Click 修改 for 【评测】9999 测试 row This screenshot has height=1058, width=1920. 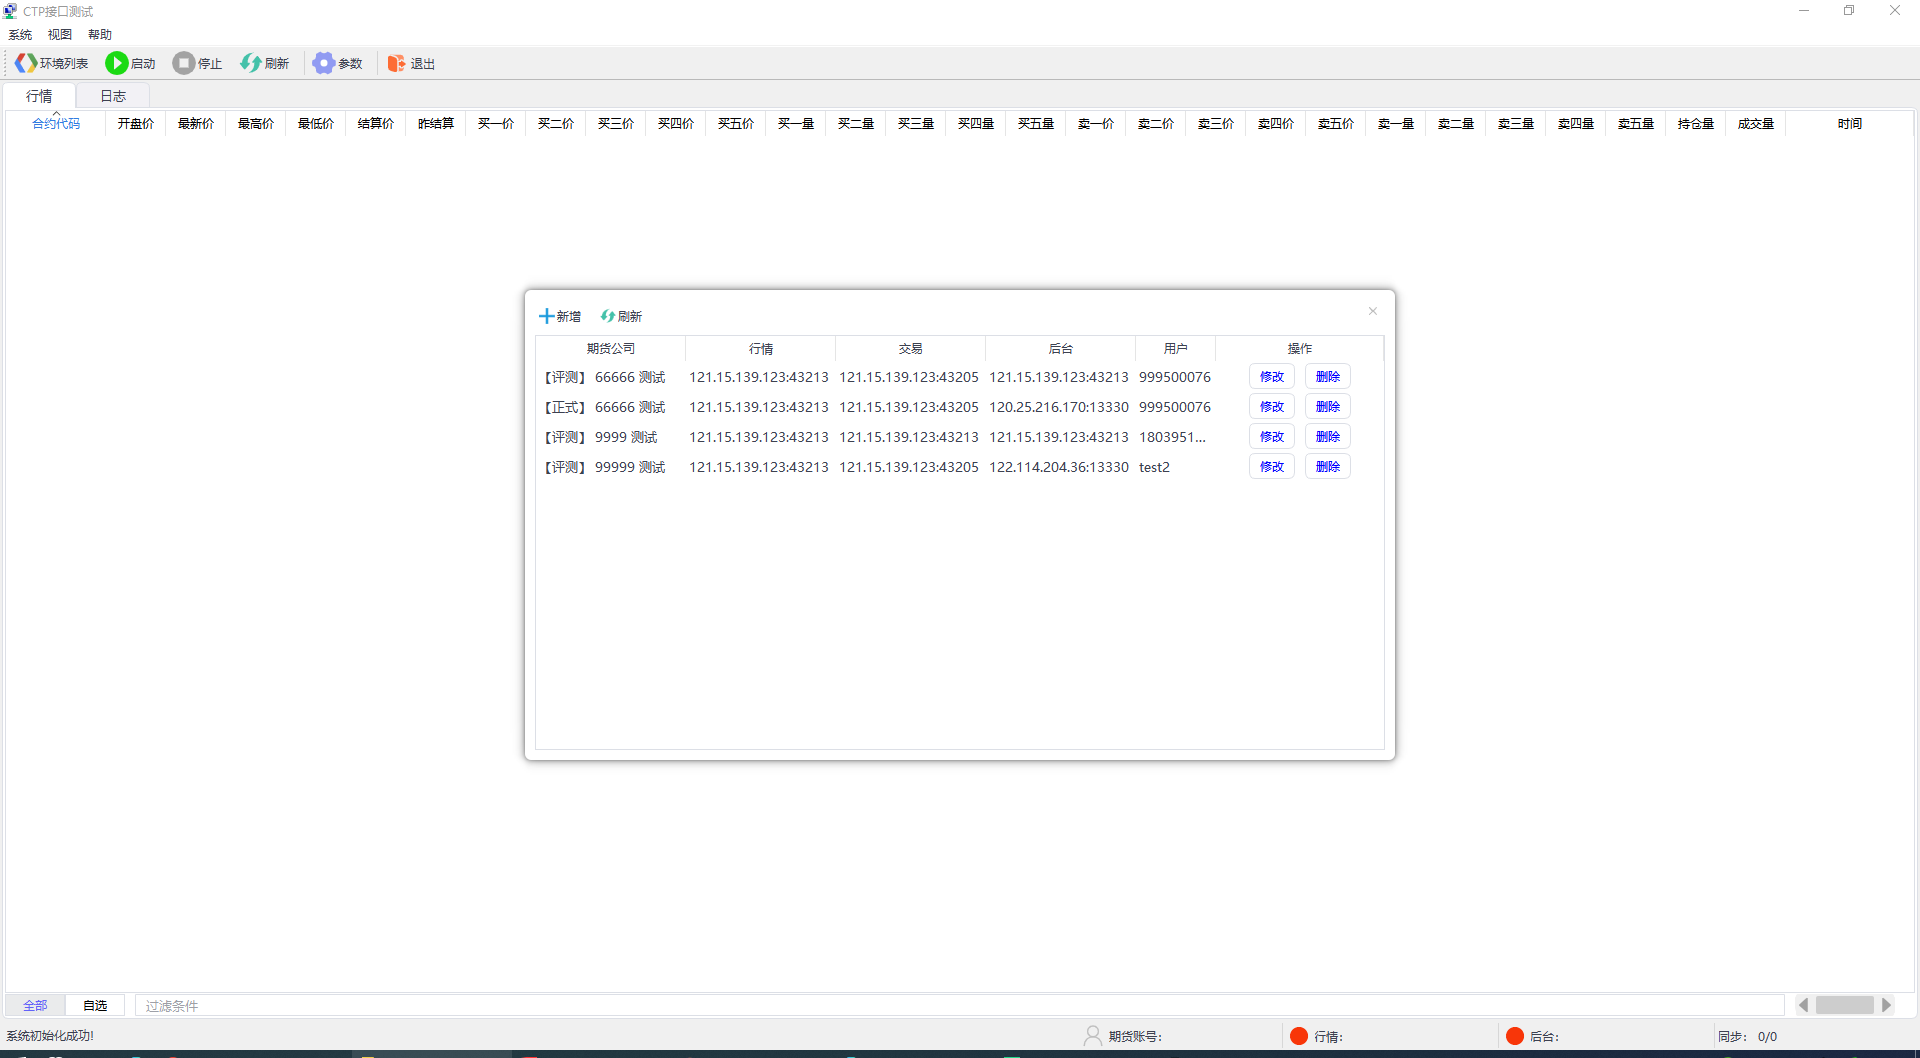coord(1272,437)
